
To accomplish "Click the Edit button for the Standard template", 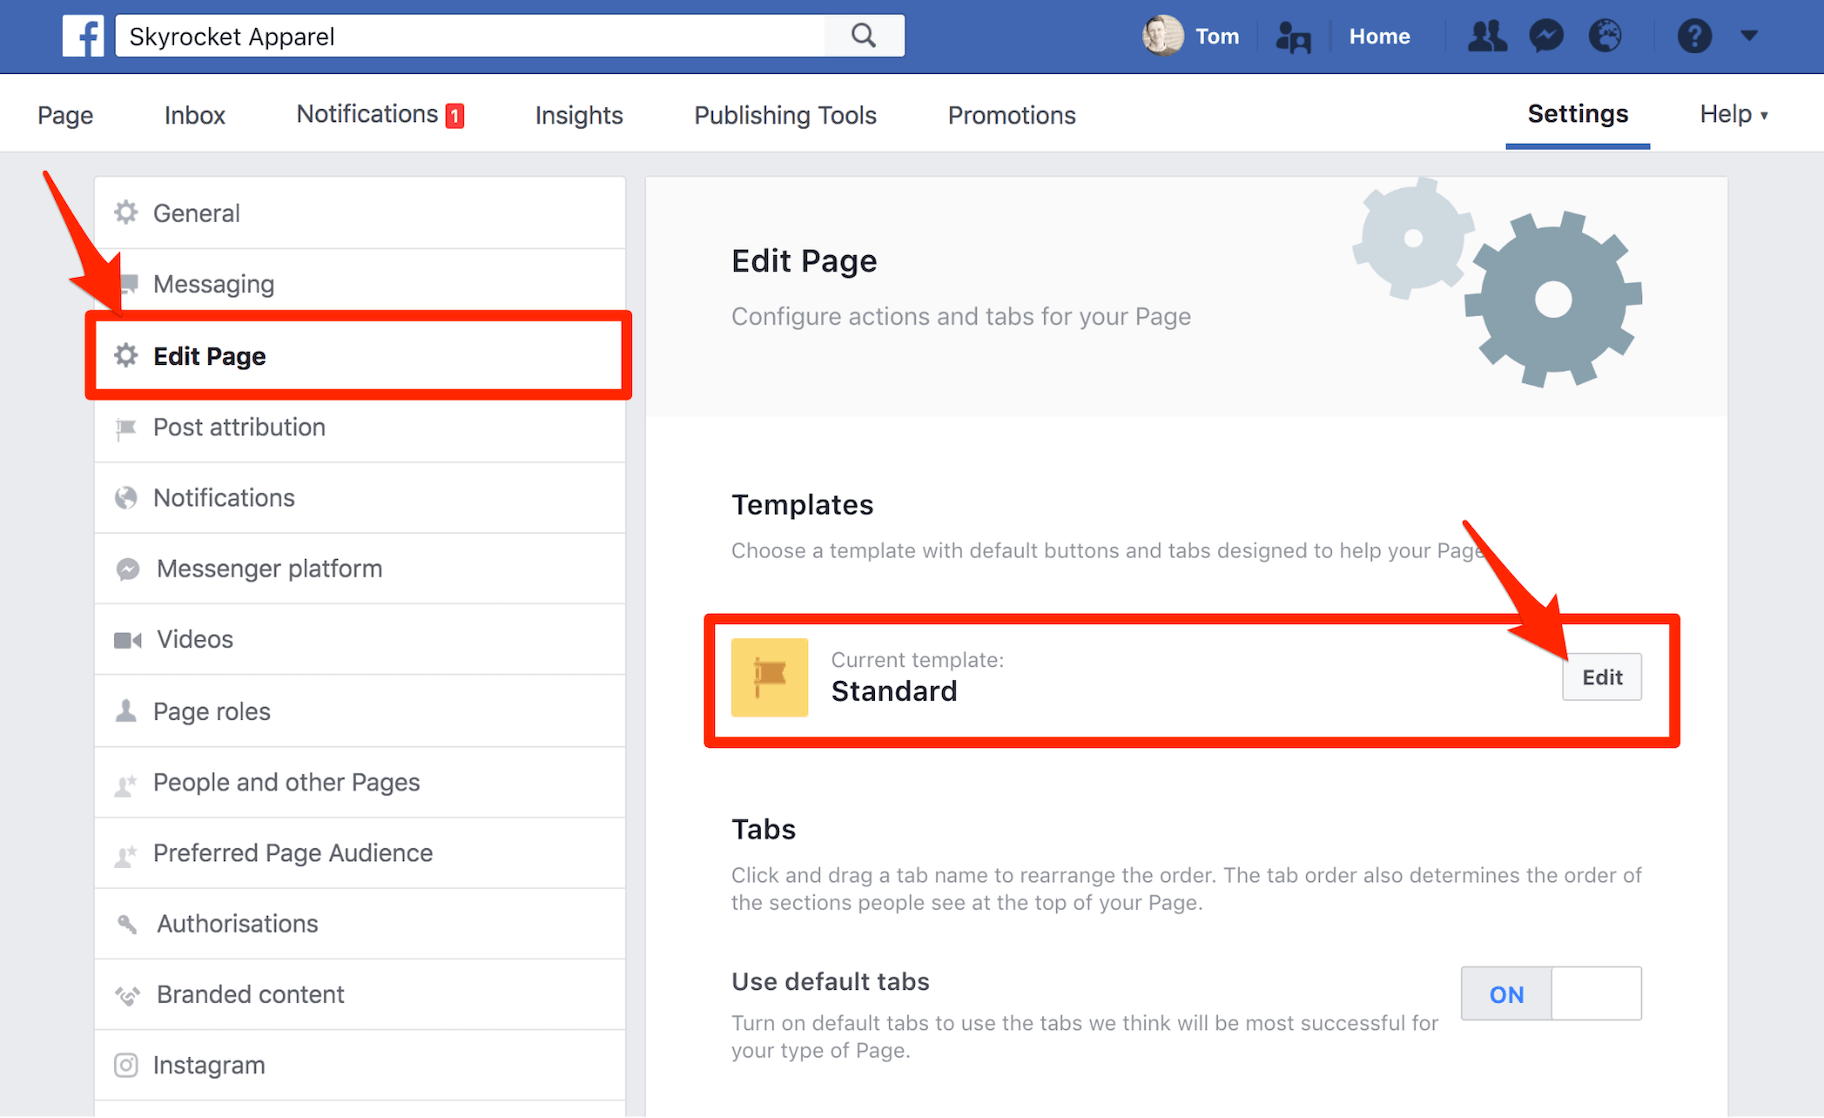I will point(1601,677).
